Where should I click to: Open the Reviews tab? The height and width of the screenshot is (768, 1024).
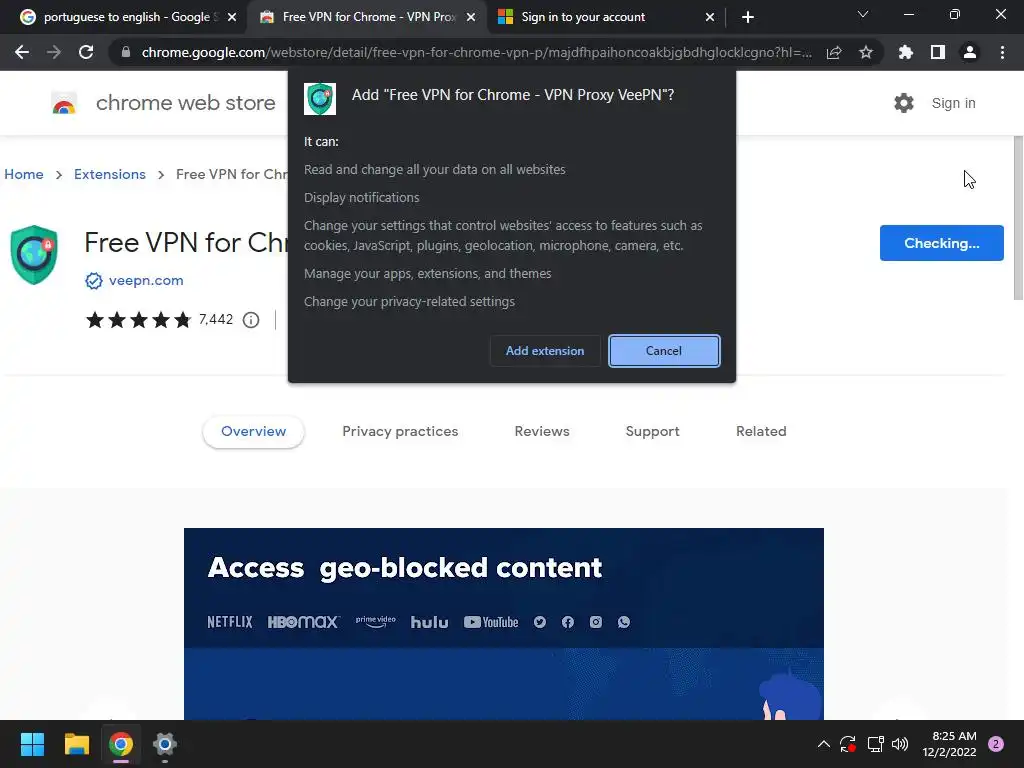click(x=542, y=432)
